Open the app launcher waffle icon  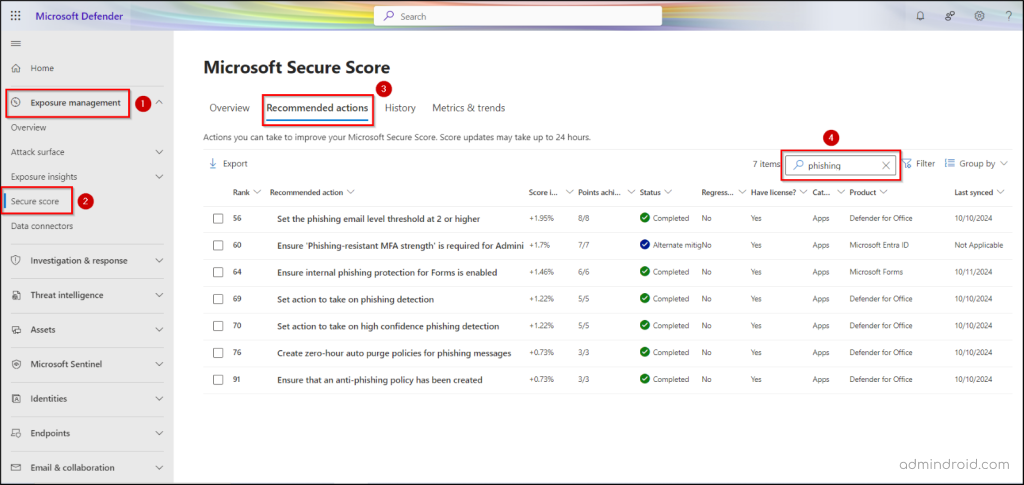tap(16, 16)
